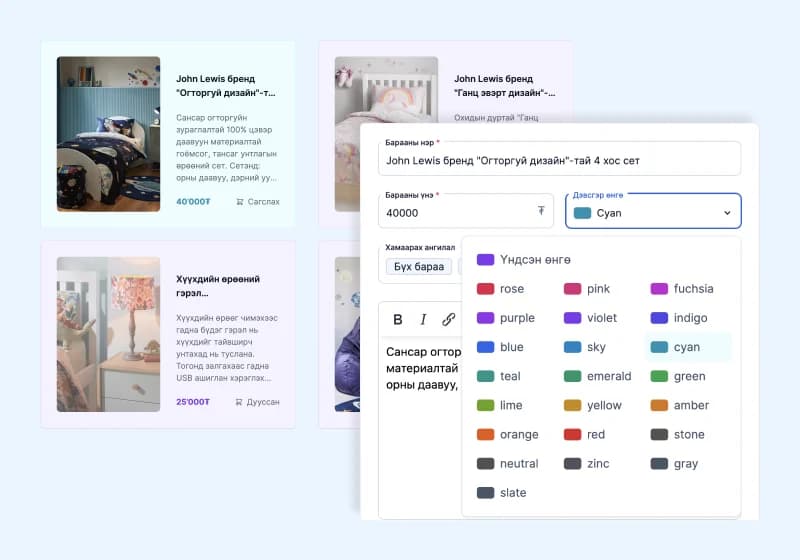Pick violet from the color list
This screenshot has height=560, width=800.
[590, 318]
